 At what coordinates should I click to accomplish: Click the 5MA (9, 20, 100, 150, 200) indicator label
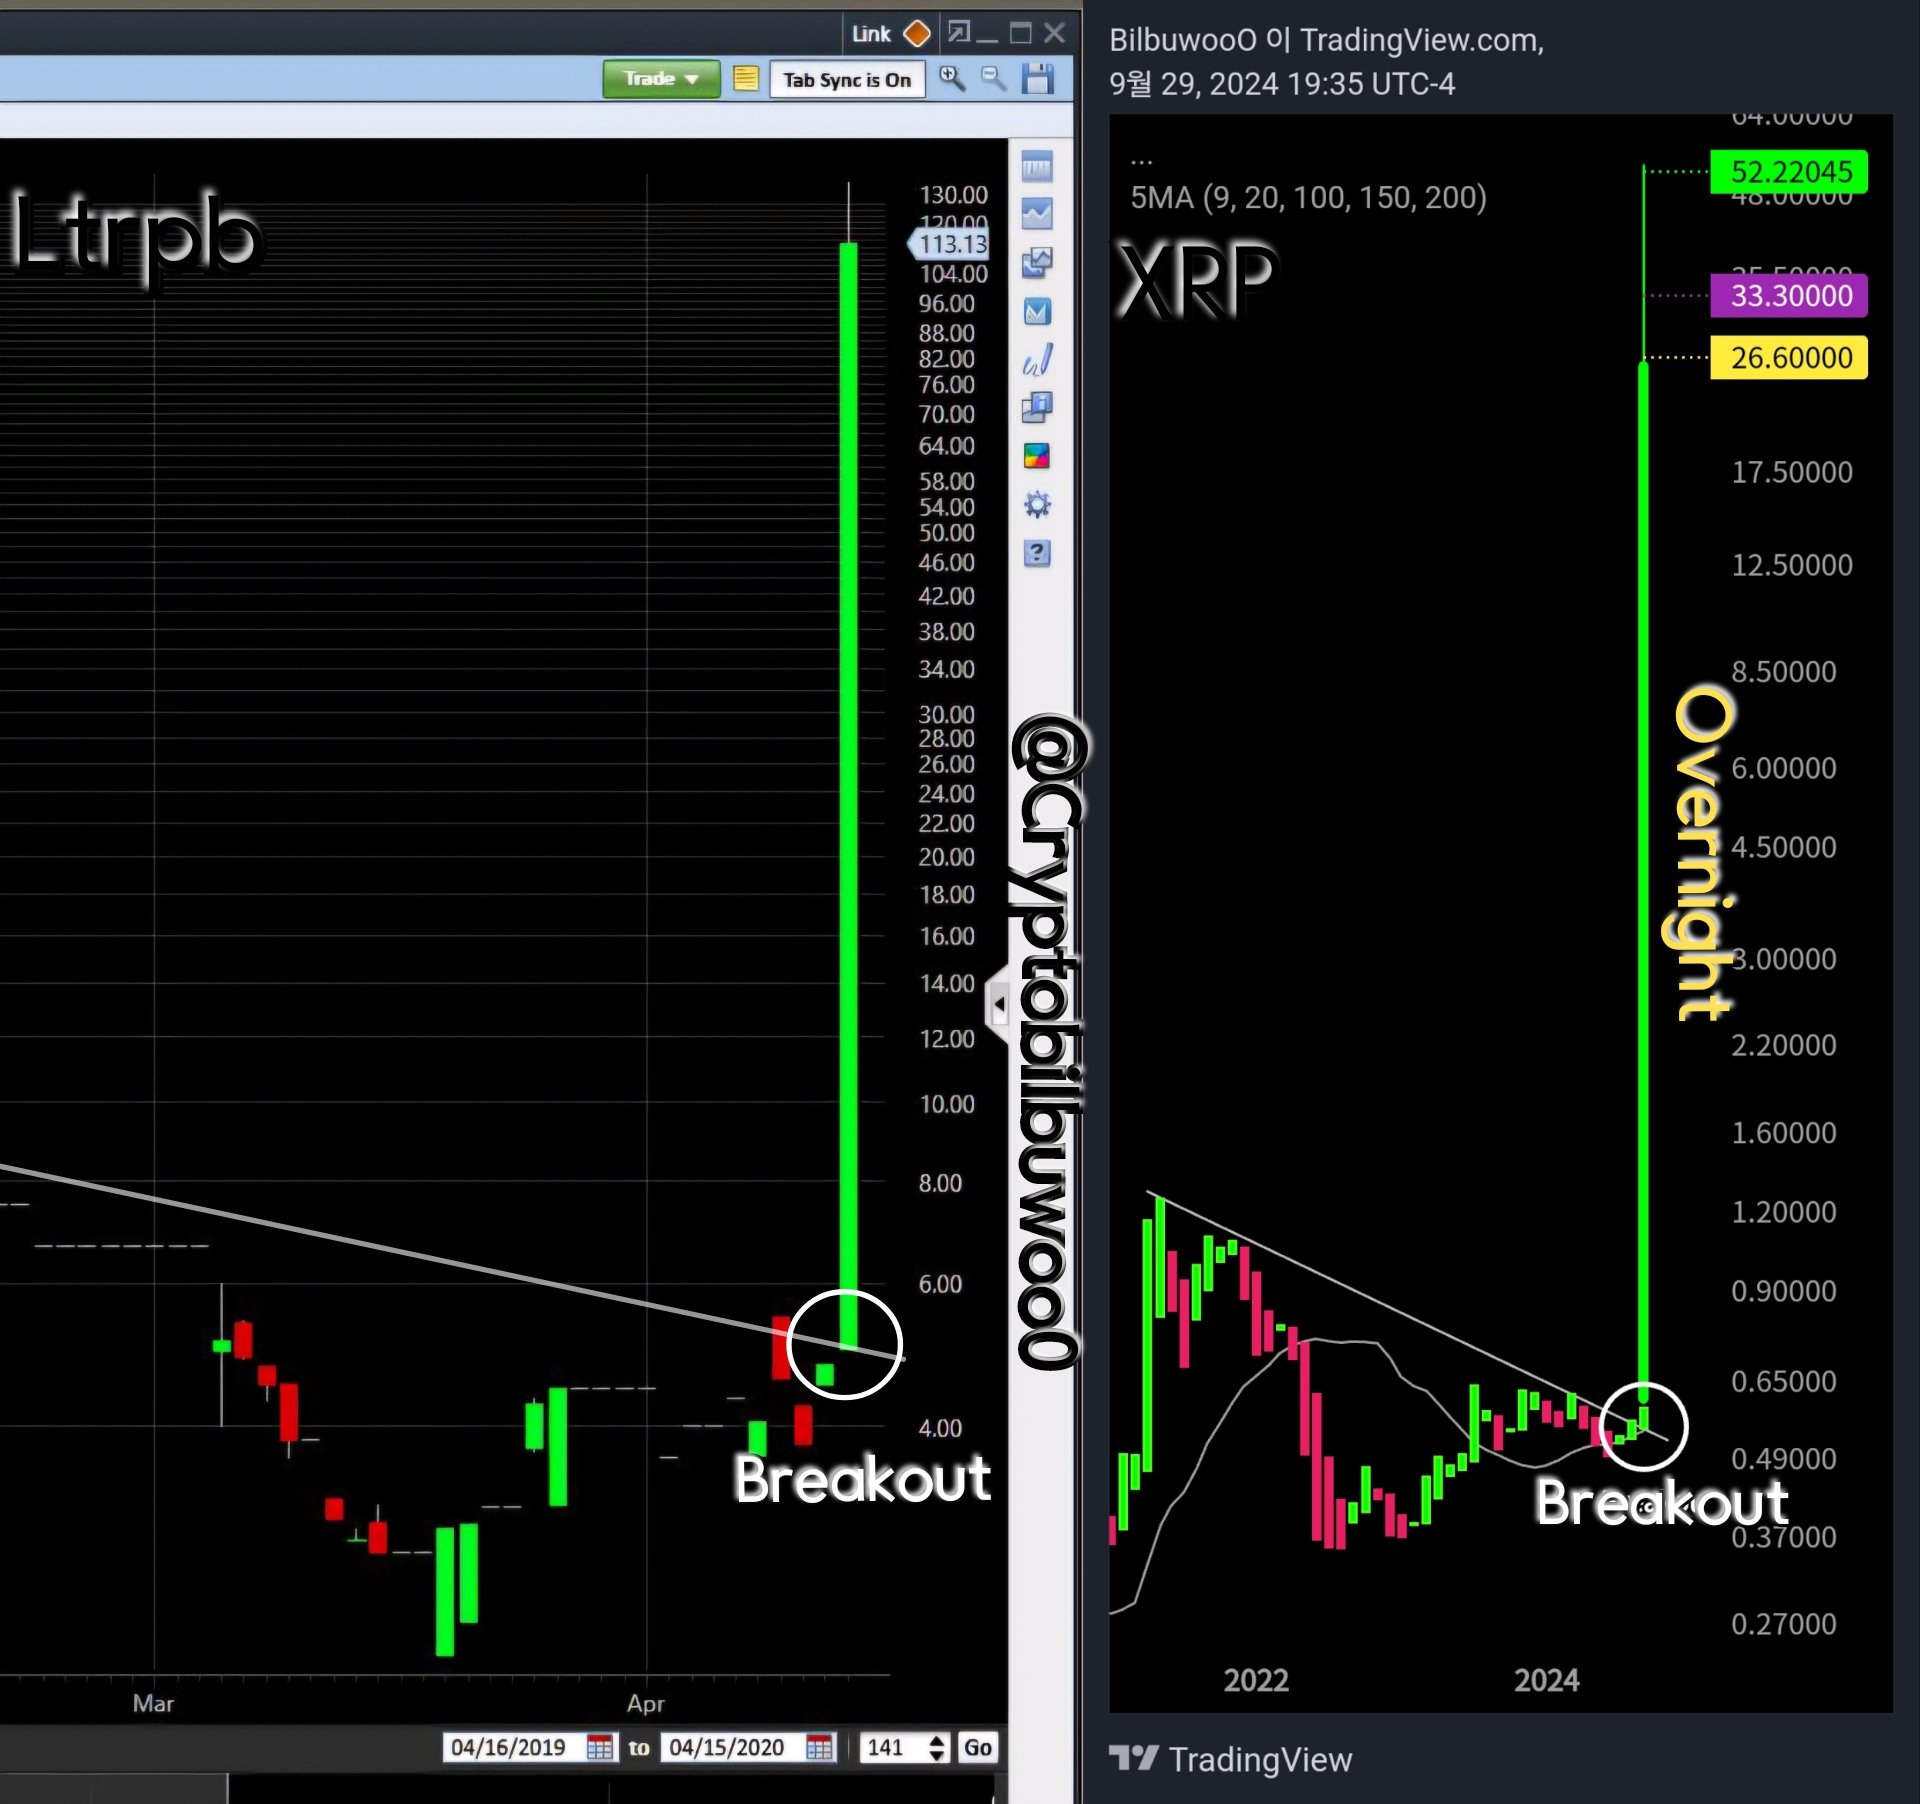[x=1308, y=198]
